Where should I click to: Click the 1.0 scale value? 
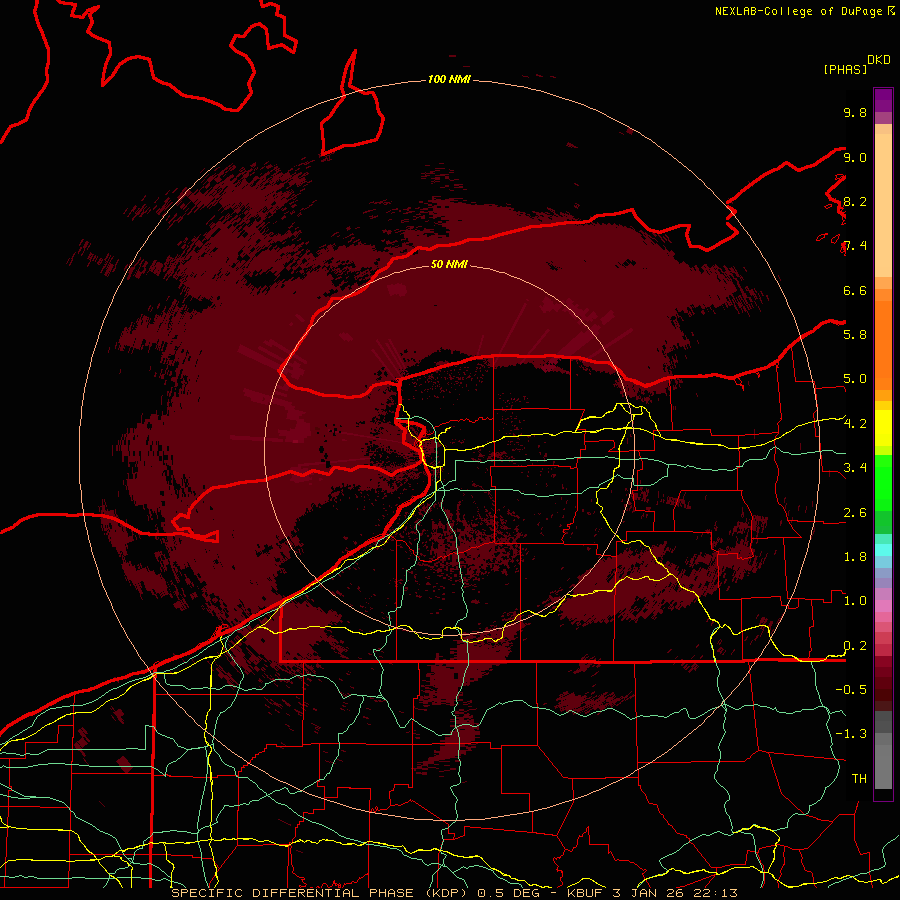coord(855,601)
